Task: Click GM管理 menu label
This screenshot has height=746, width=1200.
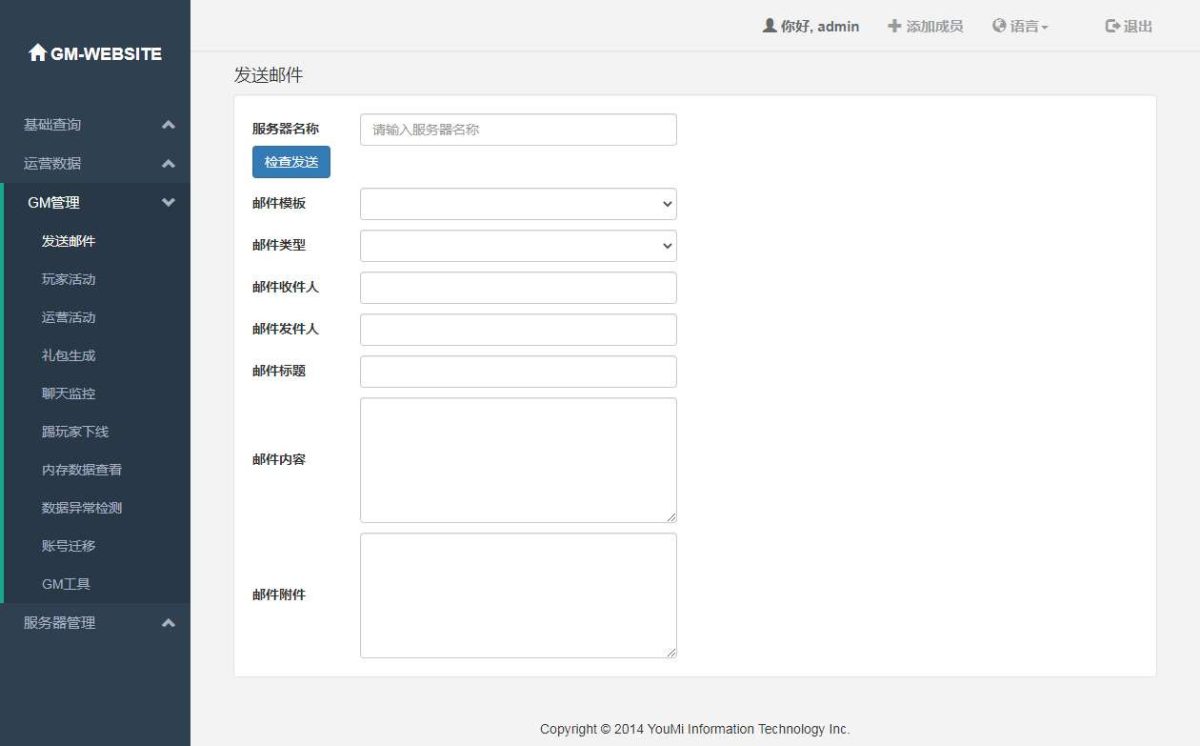Action: (54, 203)
